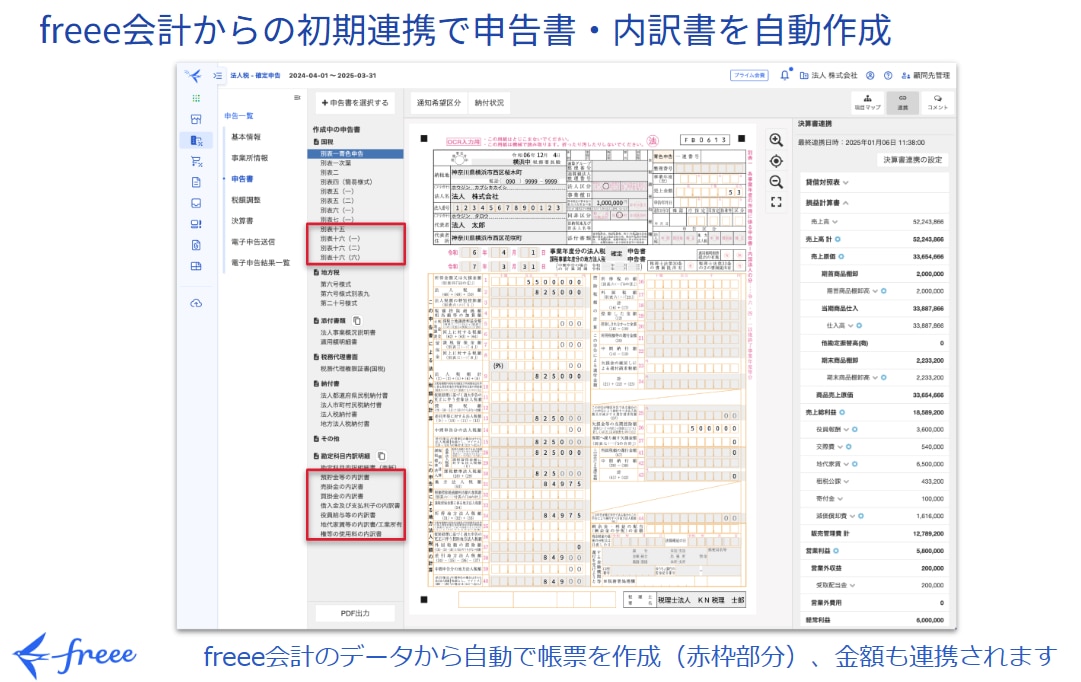Open the 申告一覧 link
The height and width of the screenshot is (682, 1081).
[239, 116]
